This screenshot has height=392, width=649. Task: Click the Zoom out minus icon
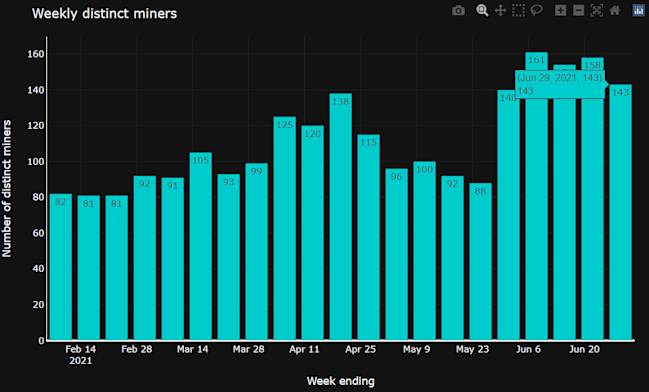(x=579, y=10)
